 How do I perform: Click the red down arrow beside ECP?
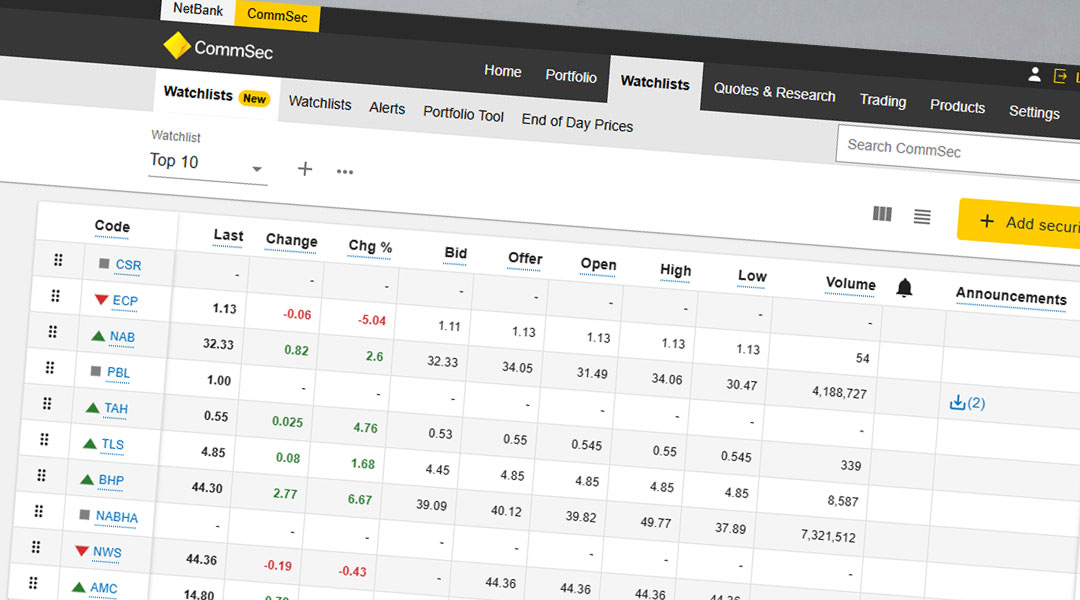pyautogui.click(x=101, y=299)
